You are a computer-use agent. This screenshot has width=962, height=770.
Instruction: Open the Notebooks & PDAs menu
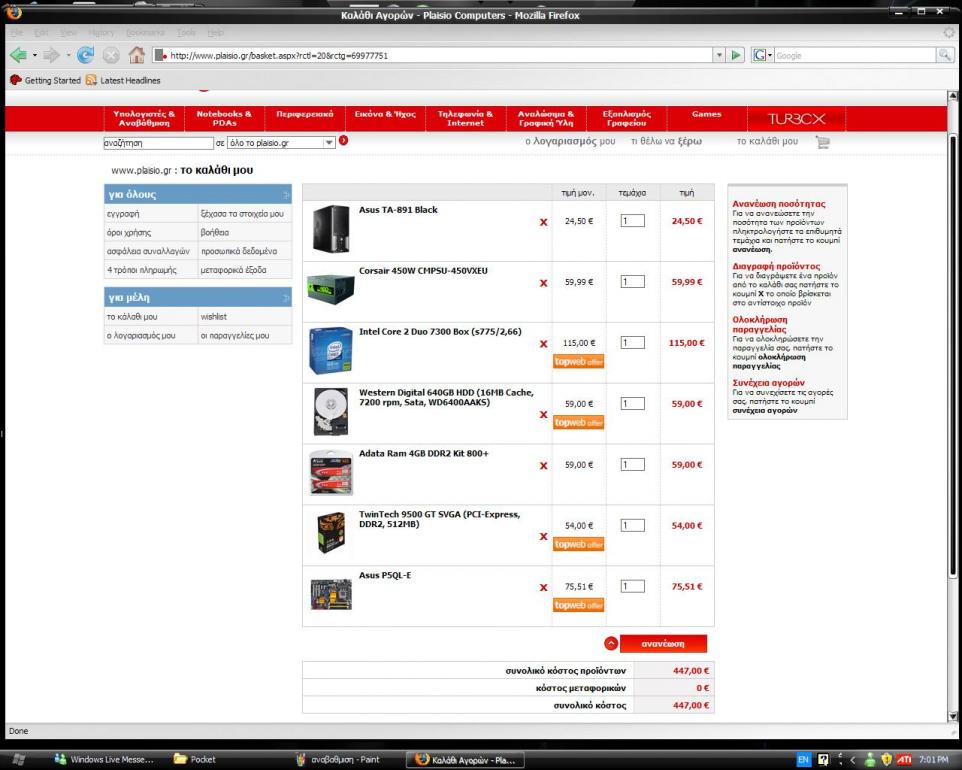(224, 118)
